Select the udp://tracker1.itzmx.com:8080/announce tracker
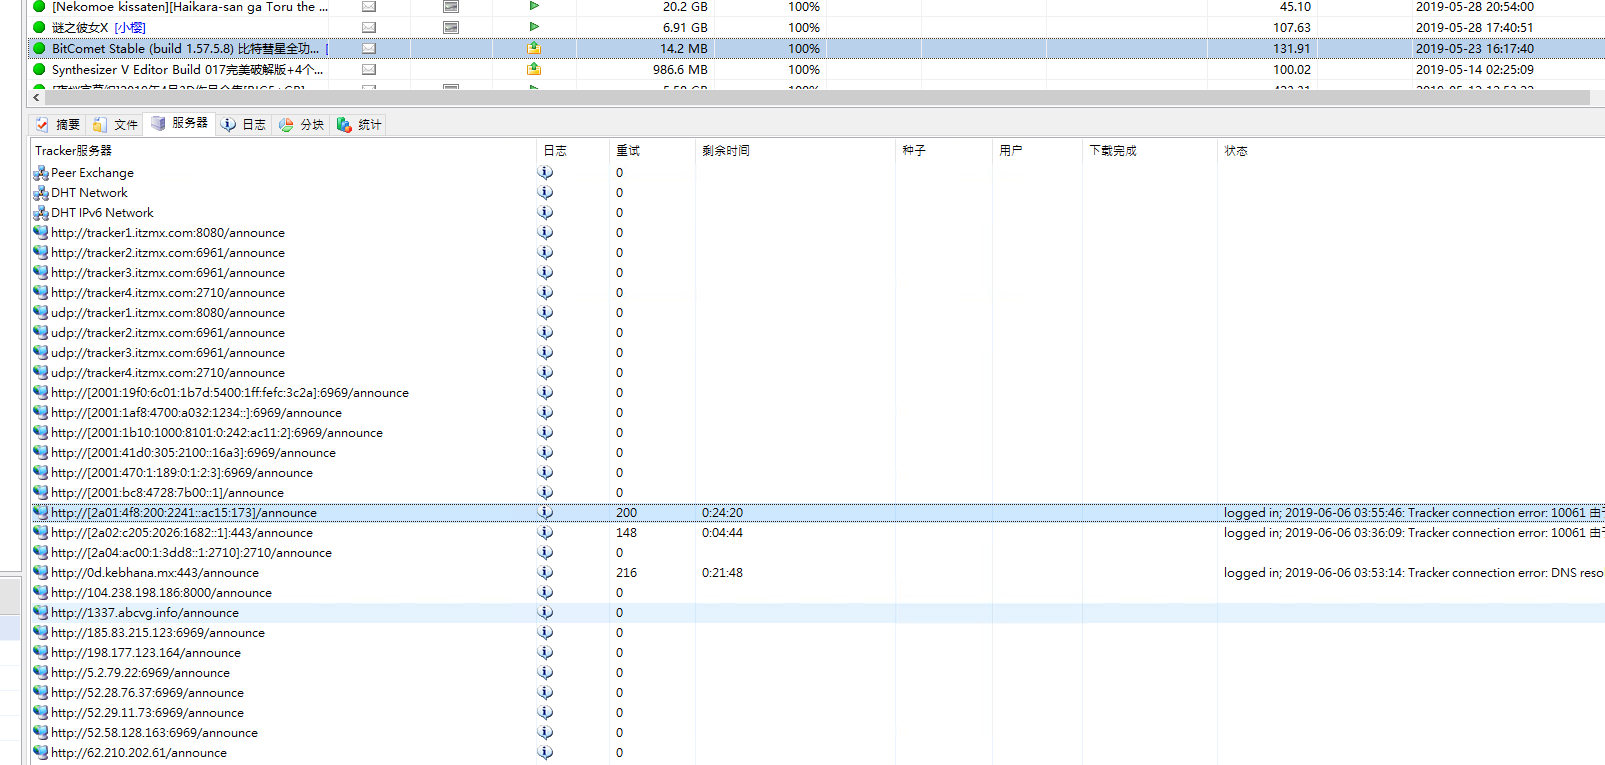 [x=168, y=313]
